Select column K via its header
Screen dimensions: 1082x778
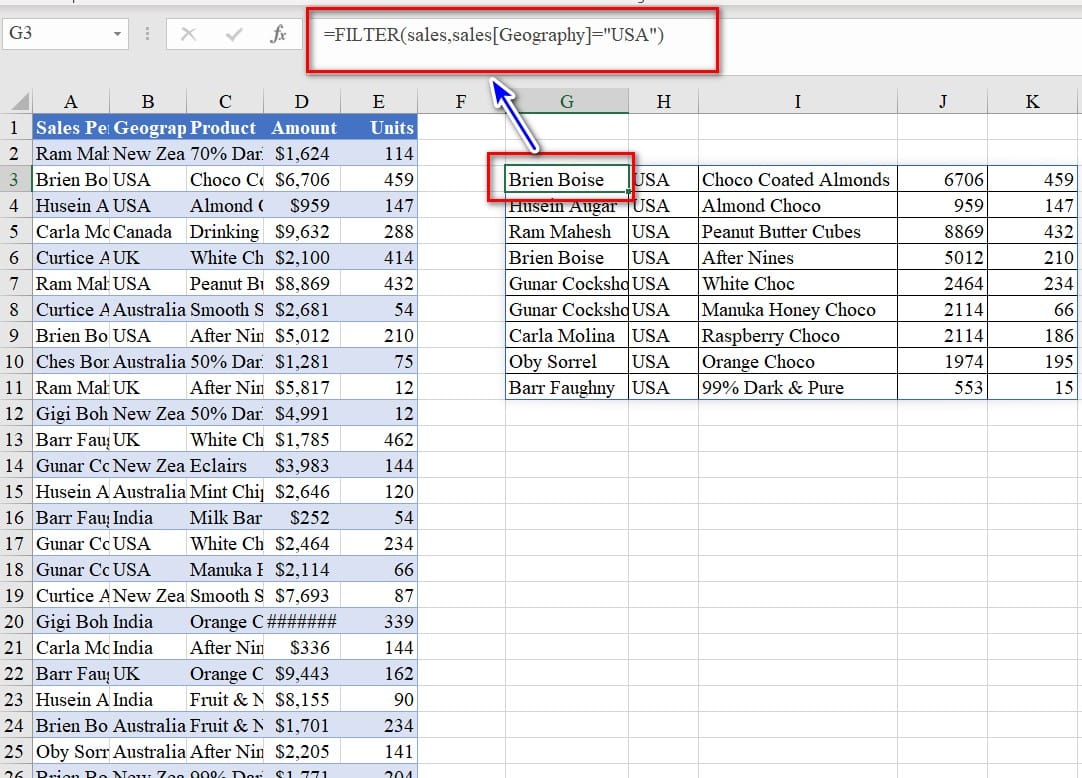(1032, 101)
